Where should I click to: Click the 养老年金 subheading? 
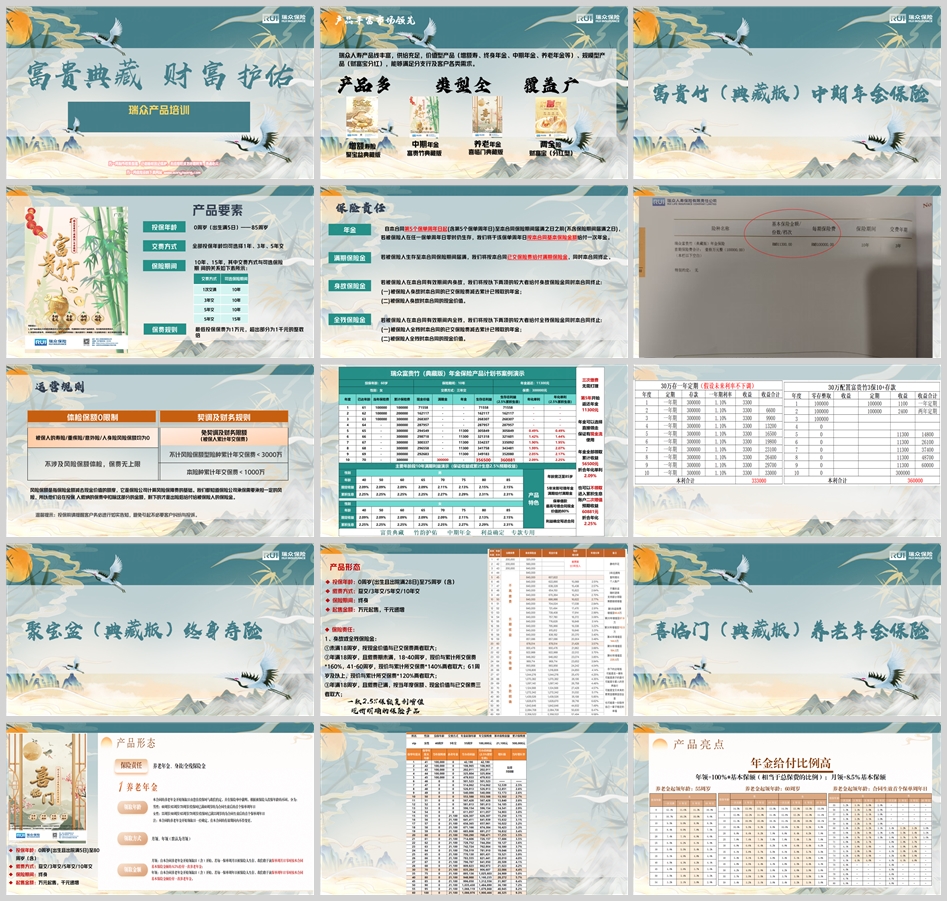pos(142,787)
